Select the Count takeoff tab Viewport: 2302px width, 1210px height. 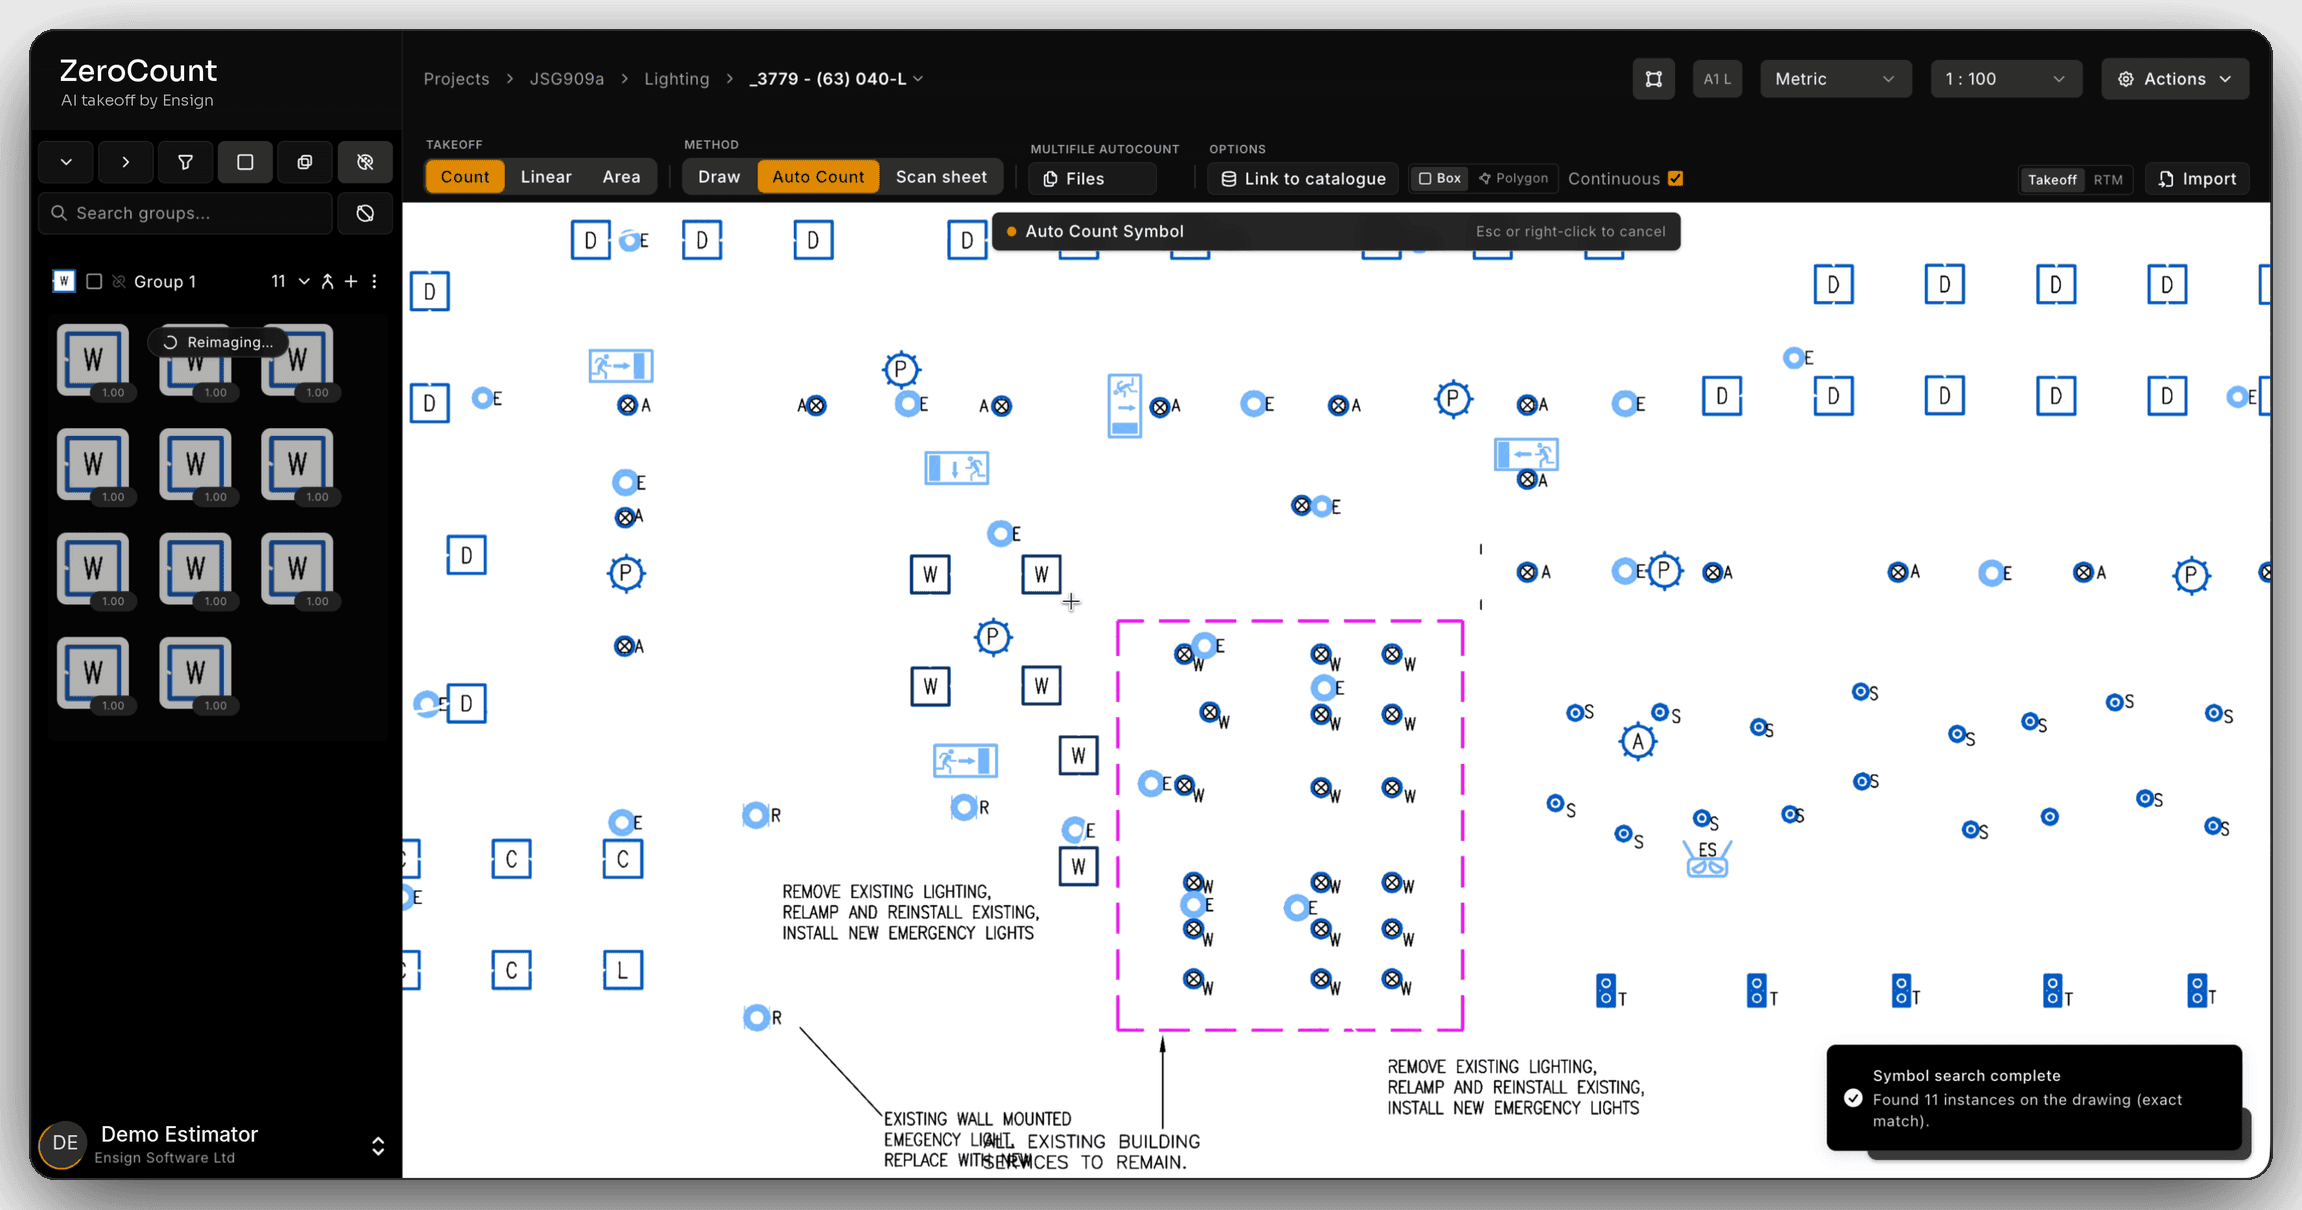point(465,177)
